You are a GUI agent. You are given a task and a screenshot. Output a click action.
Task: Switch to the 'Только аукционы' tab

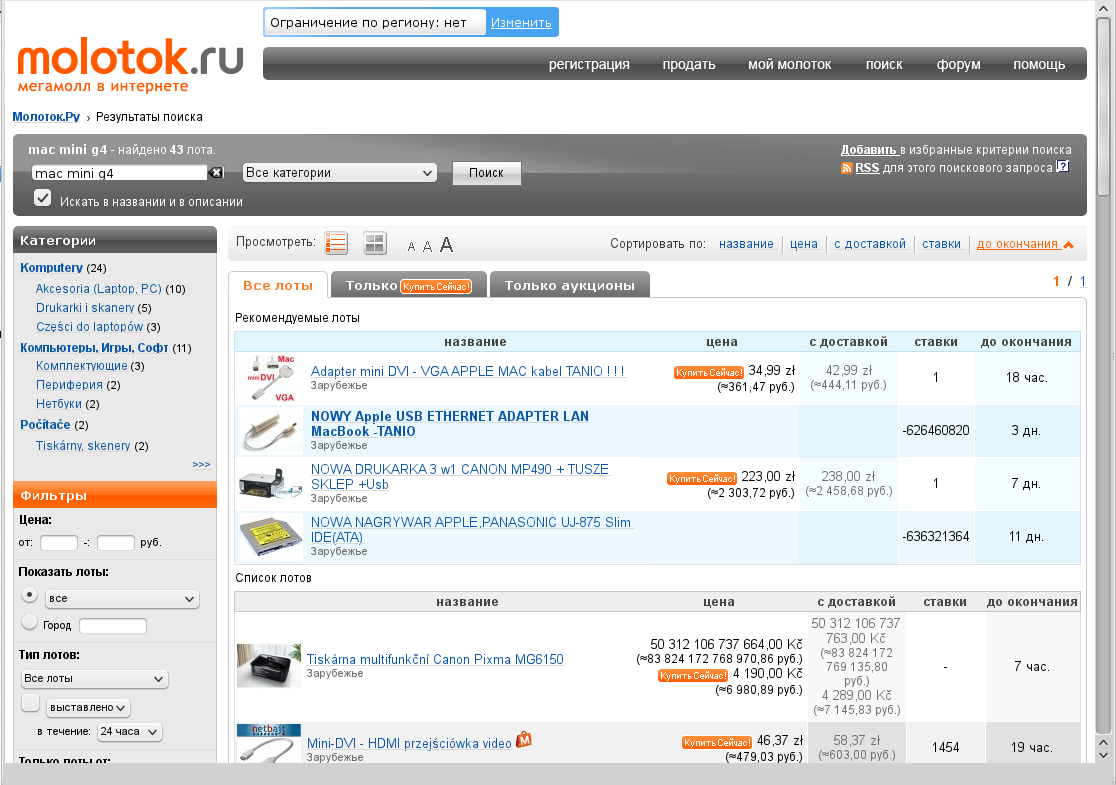tap(569, 285)
